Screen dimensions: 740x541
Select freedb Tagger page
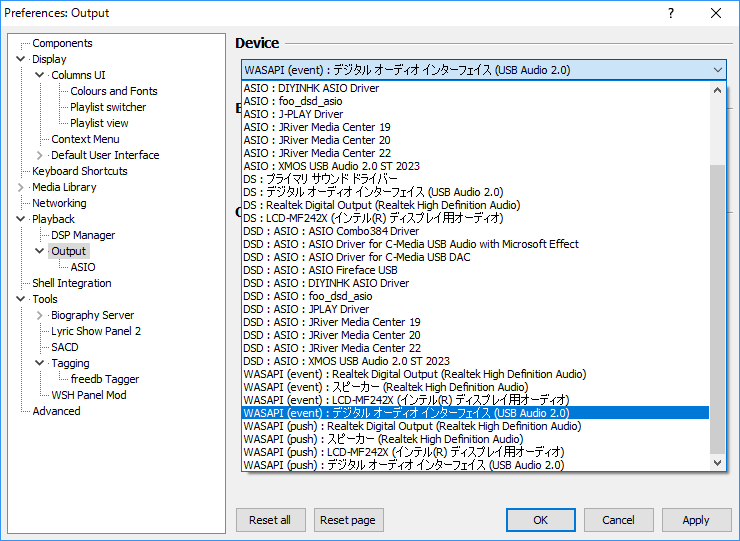coord(105,379)
